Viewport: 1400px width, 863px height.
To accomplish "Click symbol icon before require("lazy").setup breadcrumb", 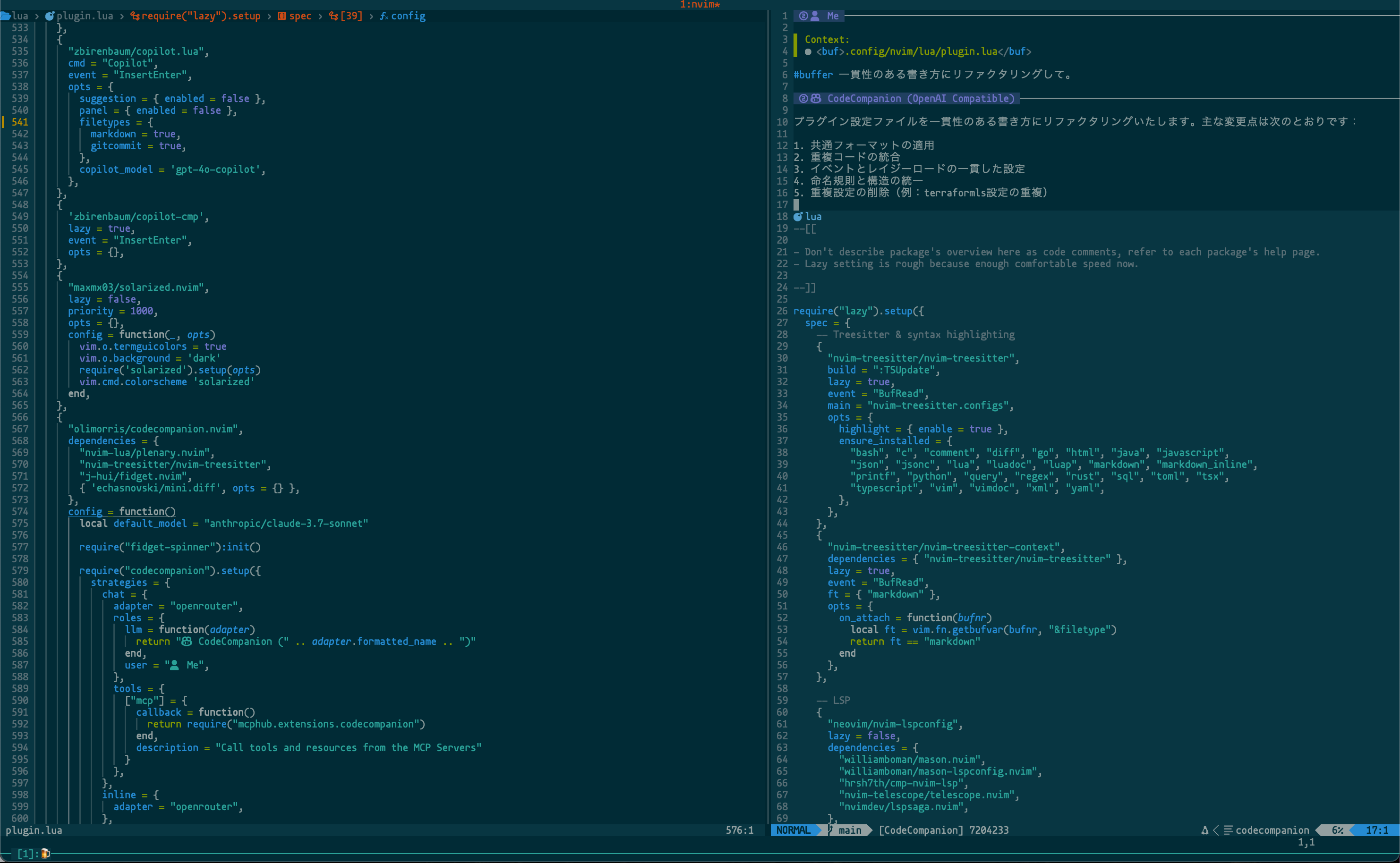I will coord(137,16).
